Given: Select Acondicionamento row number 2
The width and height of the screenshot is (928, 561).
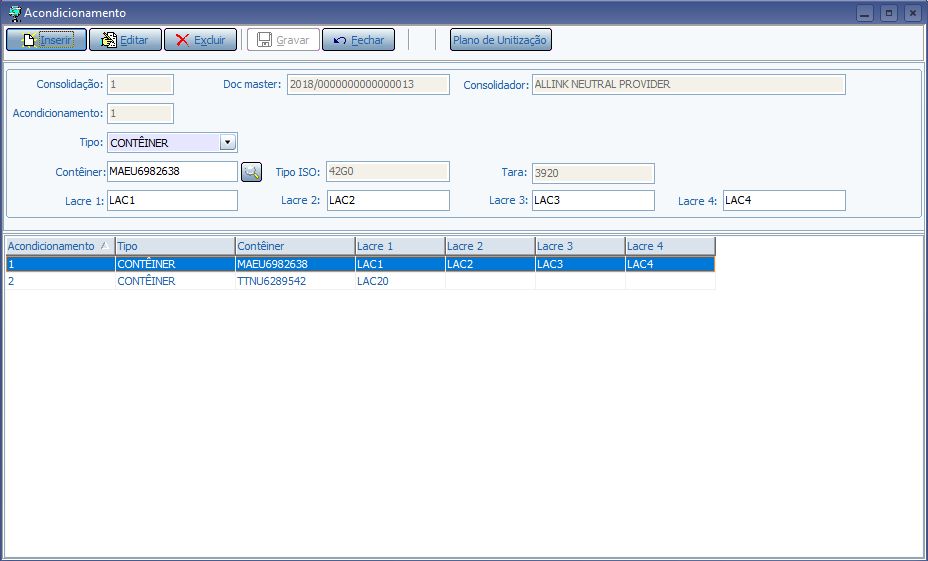Looking at the screenshot, I should 60,281.
